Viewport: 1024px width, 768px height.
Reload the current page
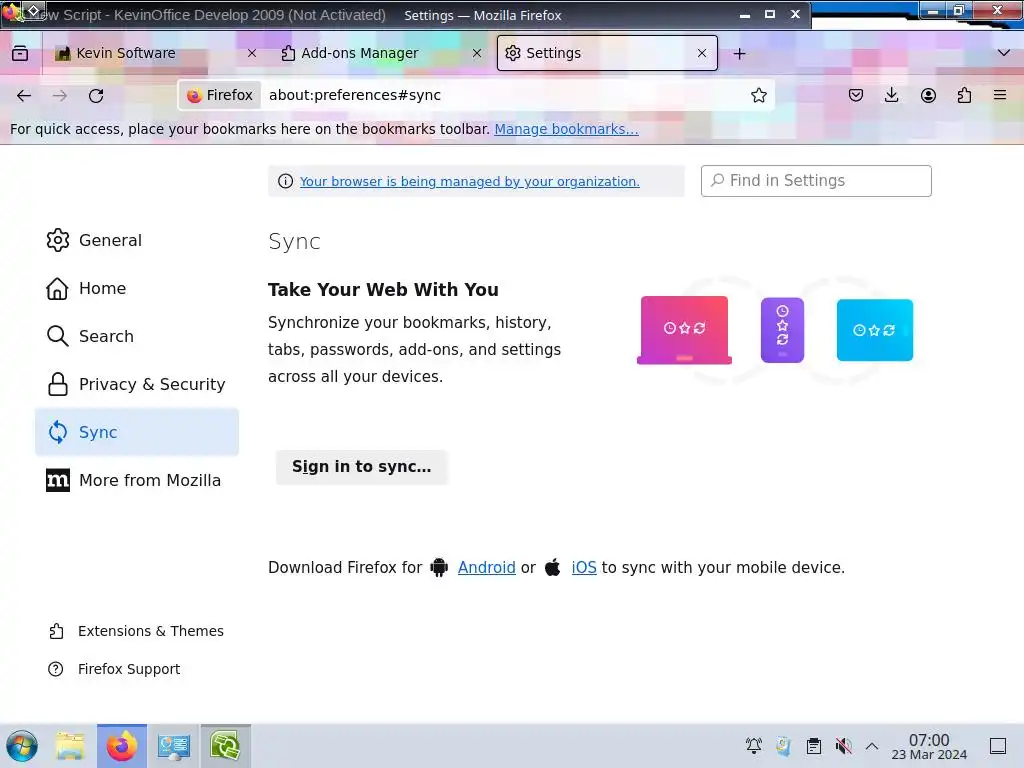96,96
